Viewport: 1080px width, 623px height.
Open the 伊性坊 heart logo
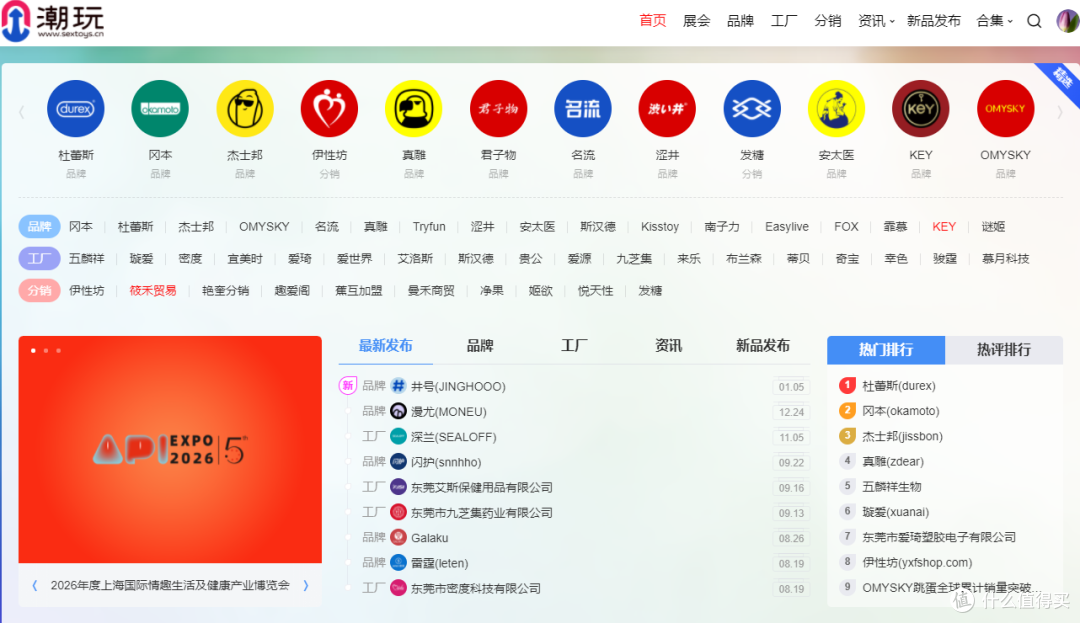click(x=329, y=109)
